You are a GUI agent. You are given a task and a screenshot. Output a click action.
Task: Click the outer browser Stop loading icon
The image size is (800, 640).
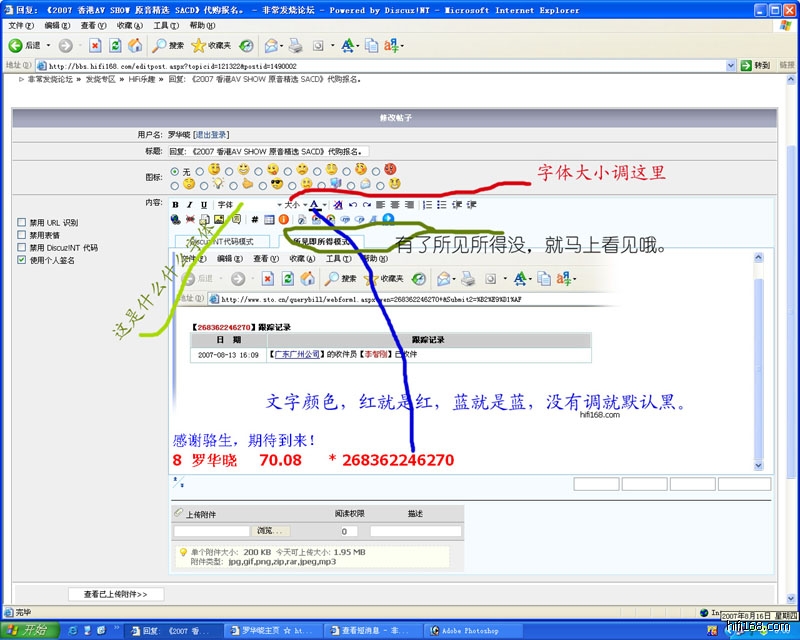click(95, 45)
